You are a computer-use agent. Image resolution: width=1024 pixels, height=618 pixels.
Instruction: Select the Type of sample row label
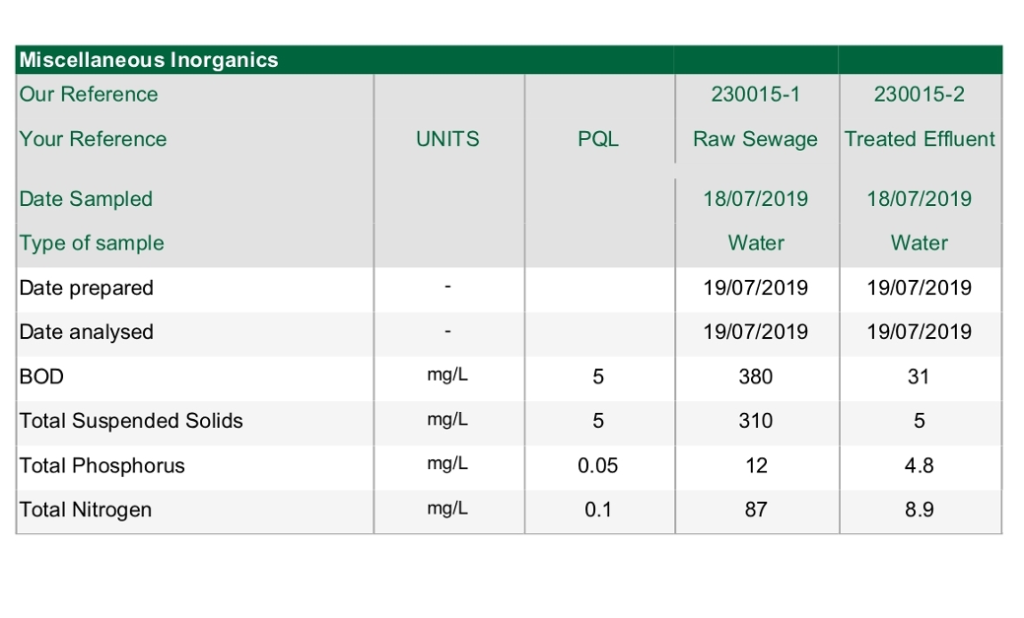coord(92,243)
